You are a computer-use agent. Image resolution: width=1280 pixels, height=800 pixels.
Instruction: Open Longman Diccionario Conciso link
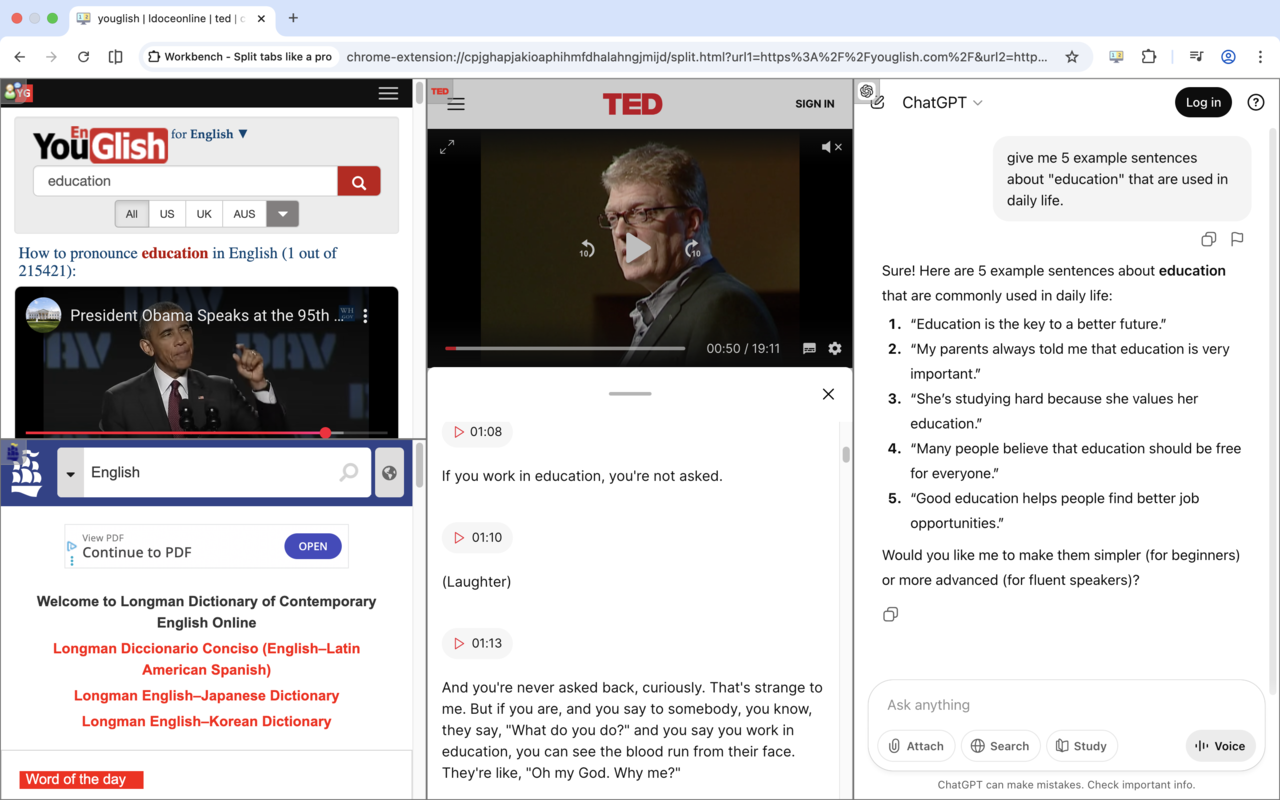point(206,659)
